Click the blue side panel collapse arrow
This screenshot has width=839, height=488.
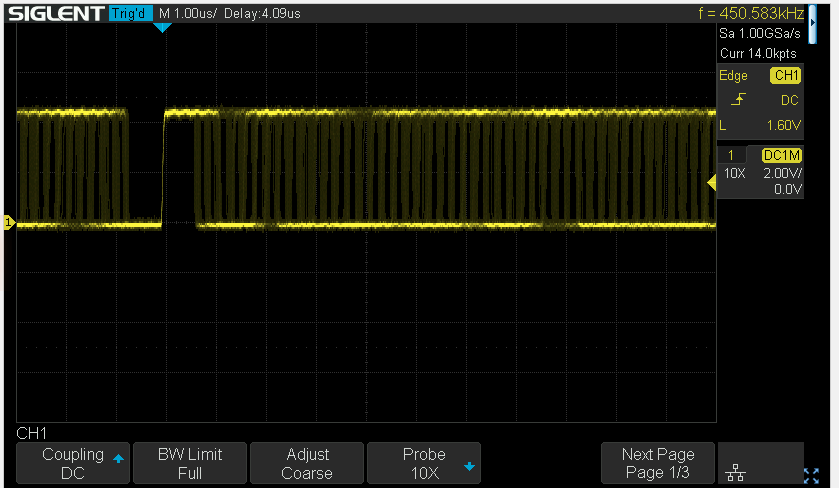point(813,23)
